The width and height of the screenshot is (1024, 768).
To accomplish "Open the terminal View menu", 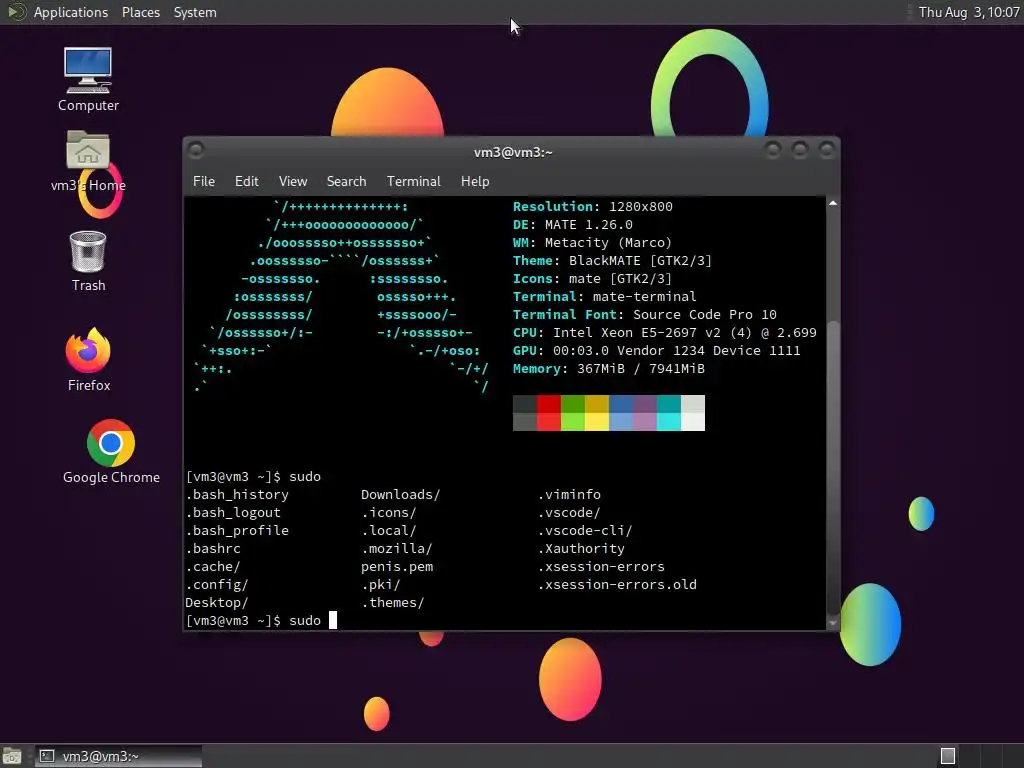I will [x=293, y=182].
